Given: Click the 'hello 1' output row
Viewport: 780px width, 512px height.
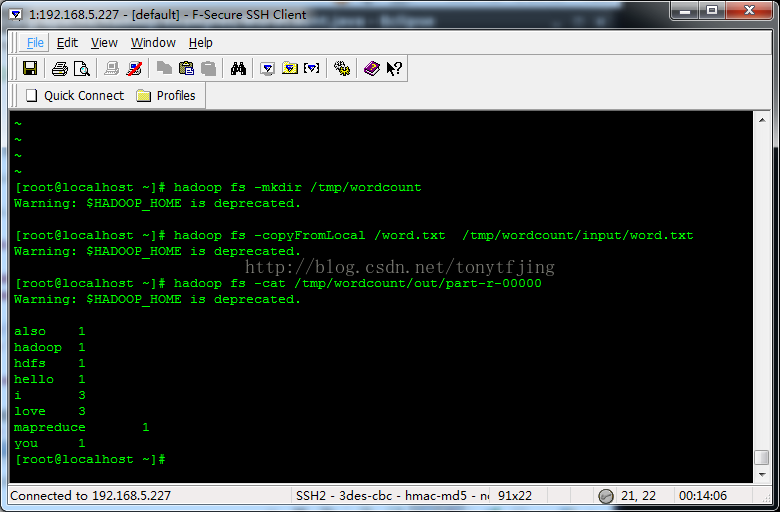Looking at the screenshot, I should [x=50, y=379].
